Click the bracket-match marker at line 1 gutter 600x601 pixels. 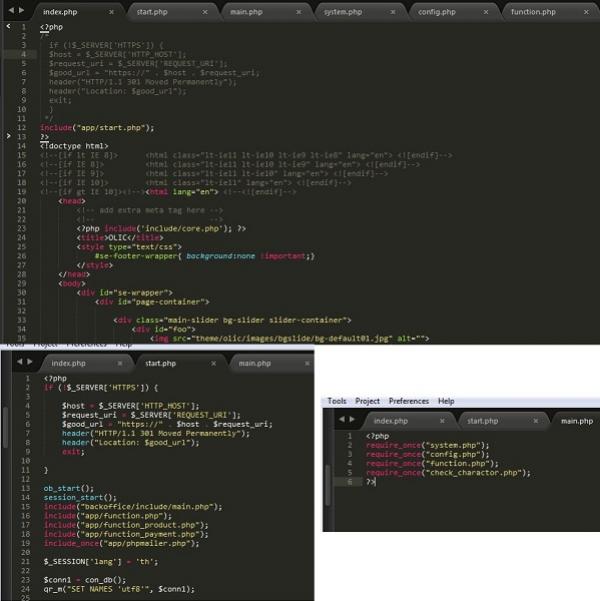(x=8, y=26)
